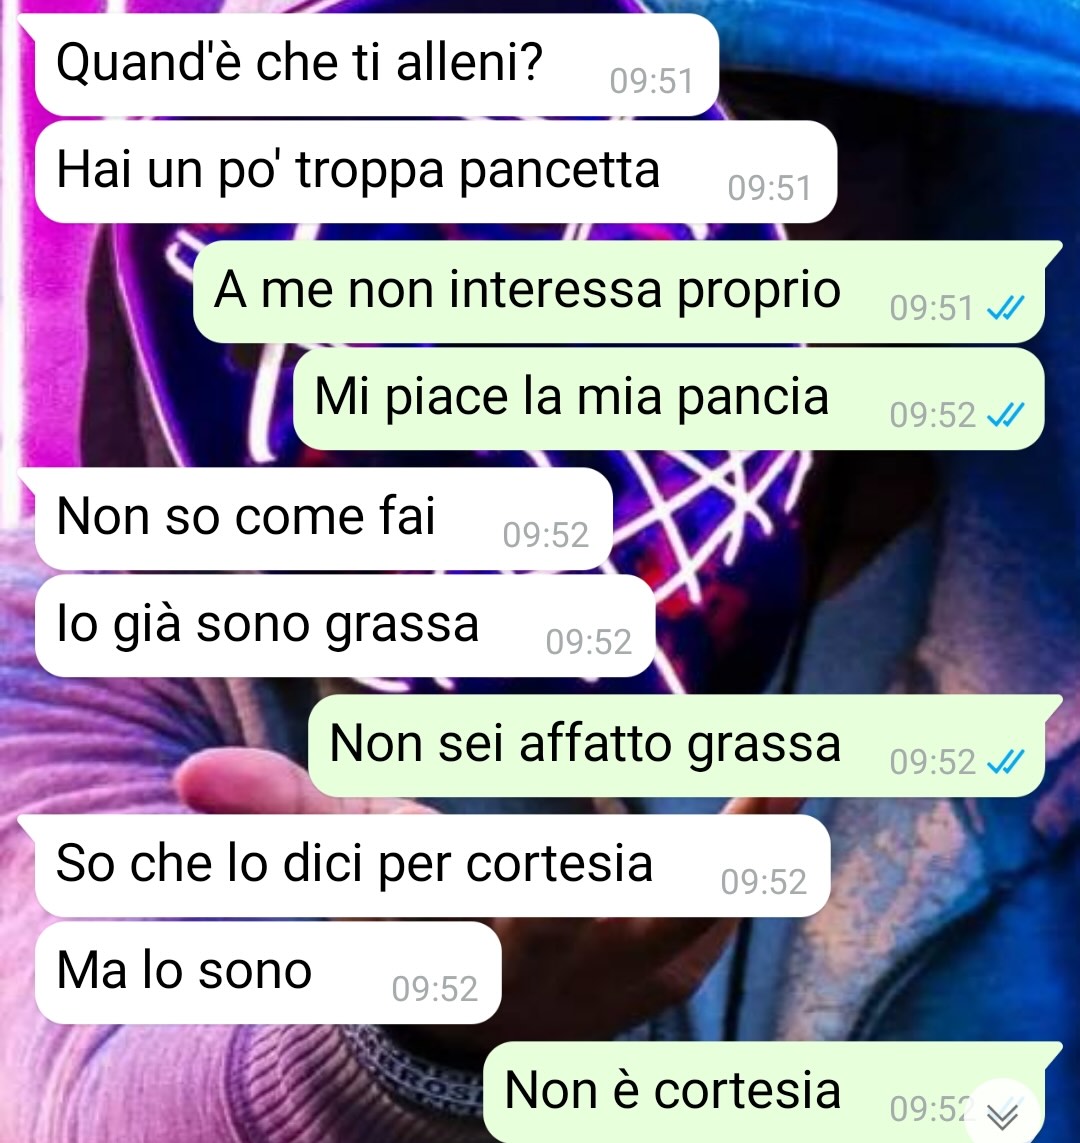Tap the 09:52 timestamp on 'Ma lo sono'
The image size is (1080, 1143).
pos(434,989)
